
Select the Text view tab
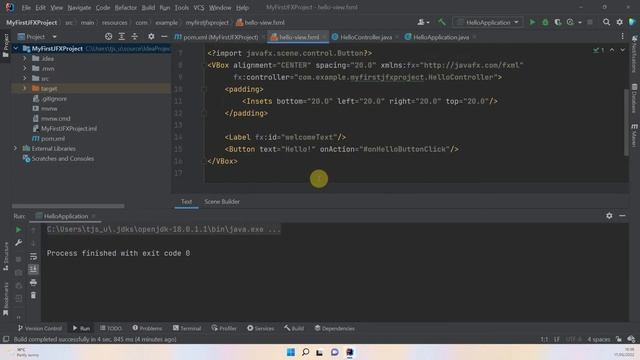(x=187, y=202)
